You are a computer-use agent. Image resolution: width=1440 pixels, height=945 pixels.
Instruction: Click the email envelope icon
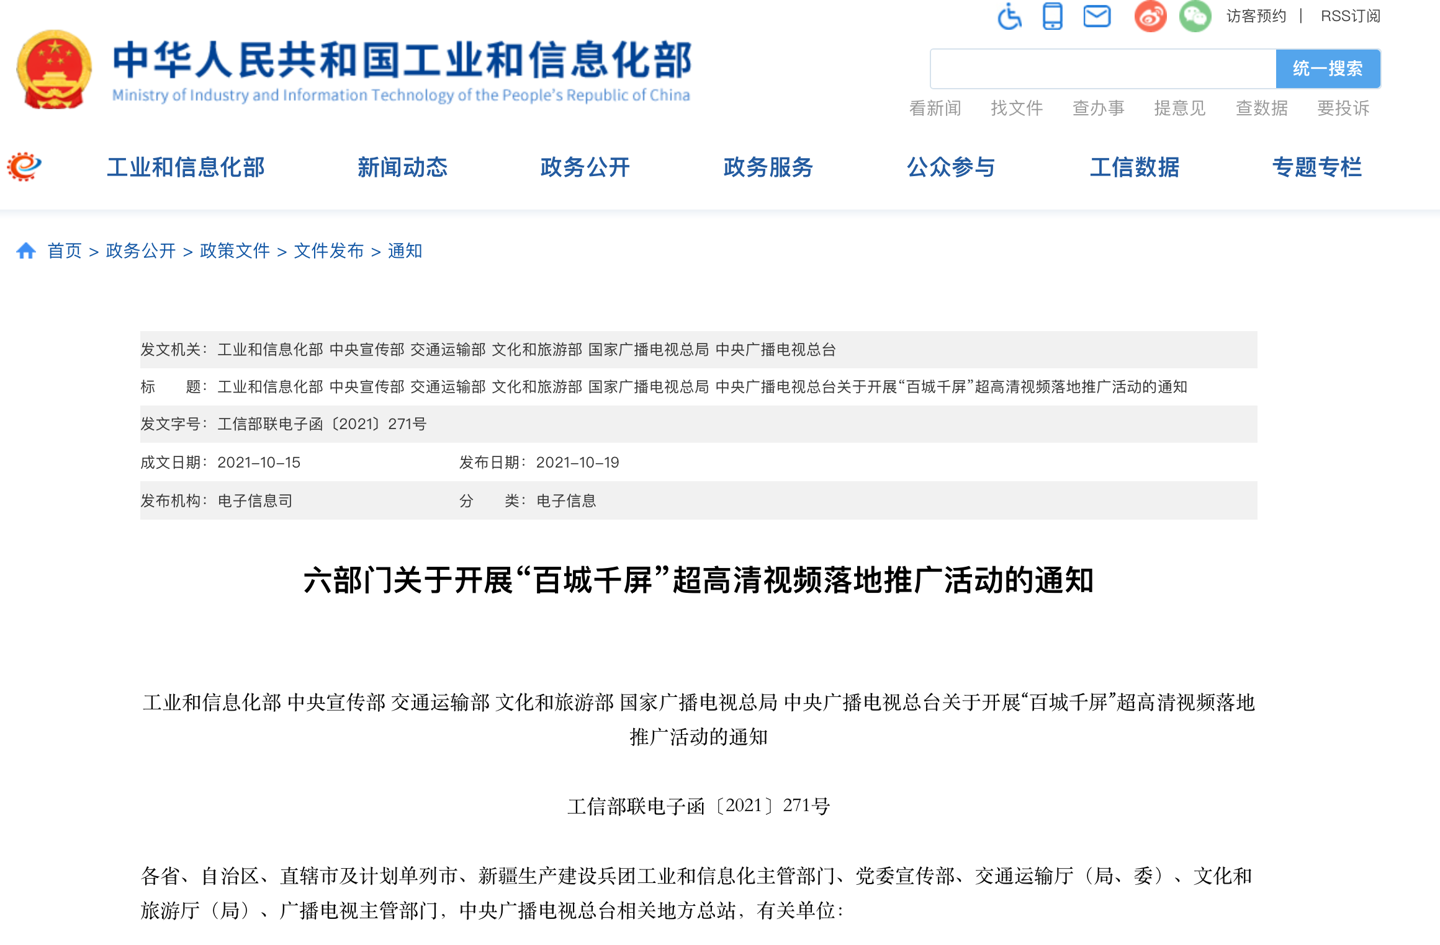point(1097,16)
